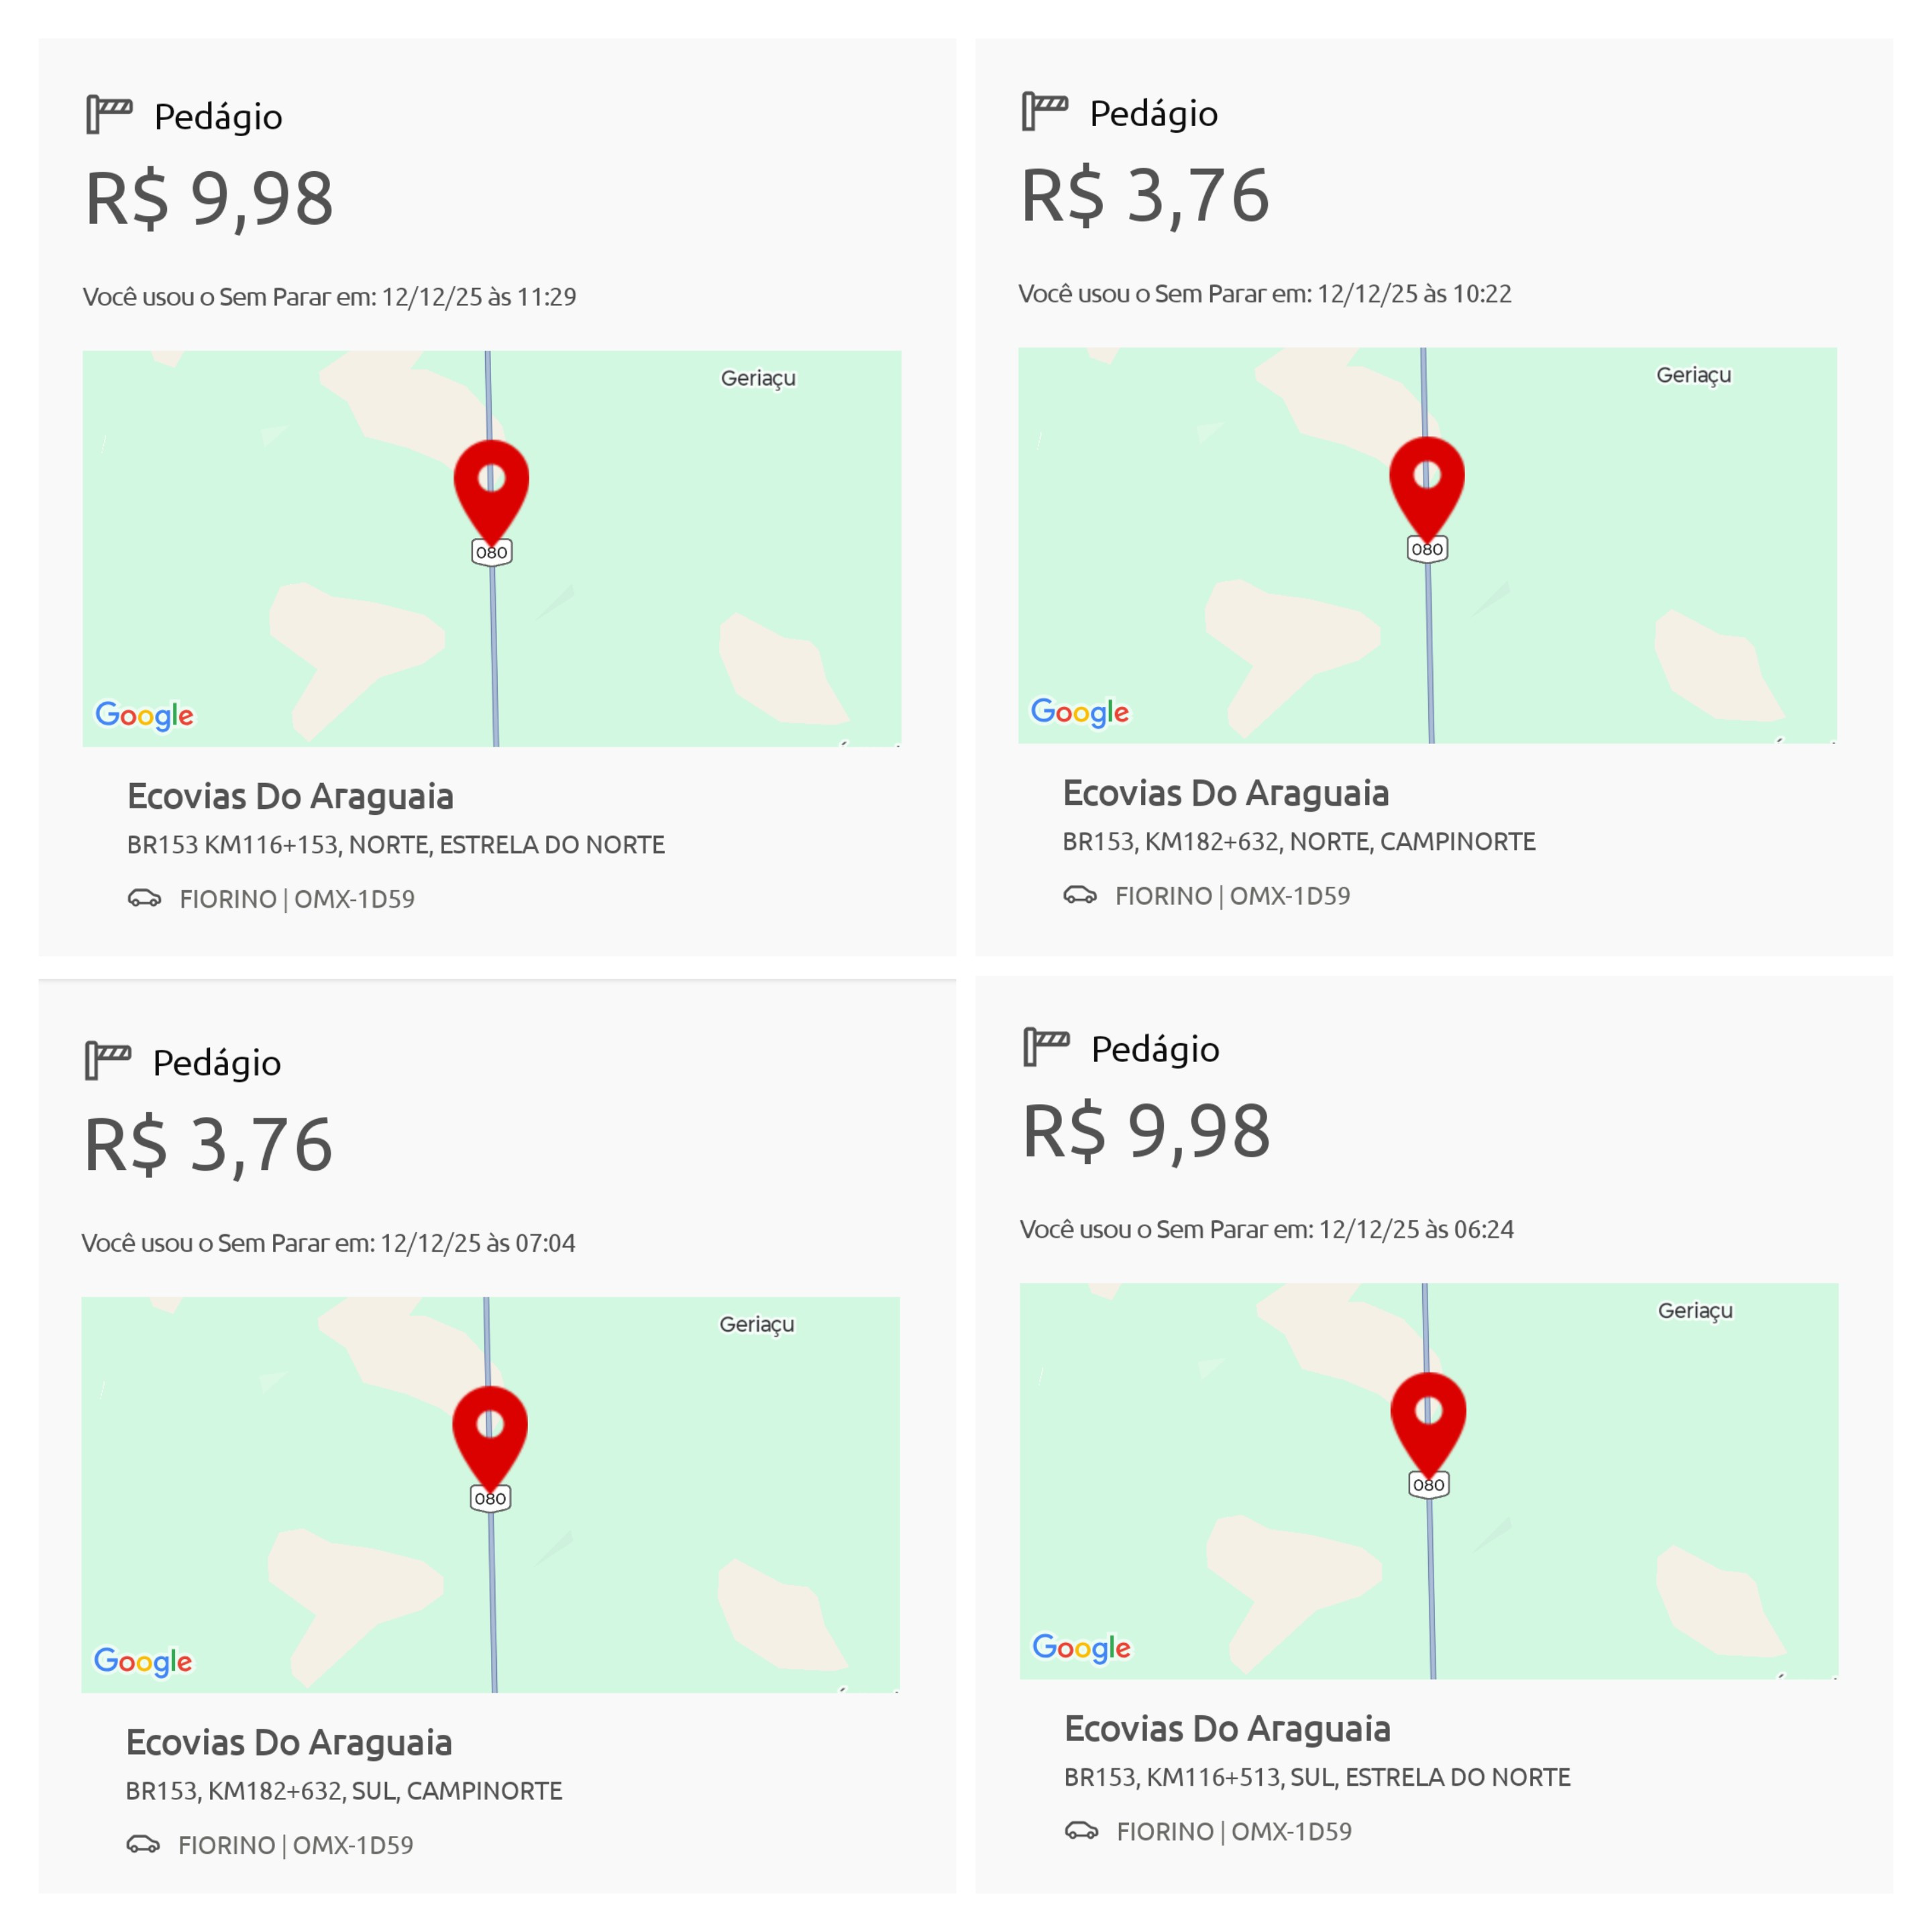Click Ecovias Do Araguaia title in the 06:24 card
Screen dimensions: 1932x1932
tap(1228, 1728)
